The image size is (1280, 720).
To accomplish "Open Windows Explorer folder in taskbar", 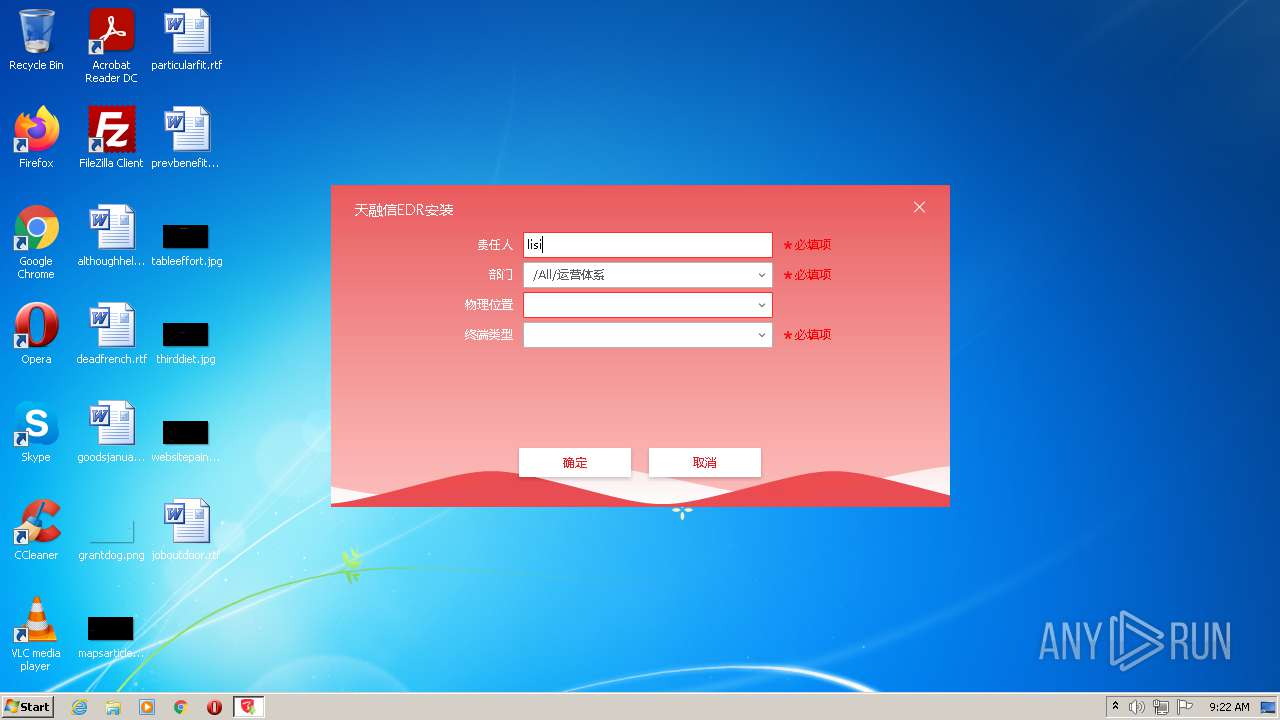I will 113,707.
